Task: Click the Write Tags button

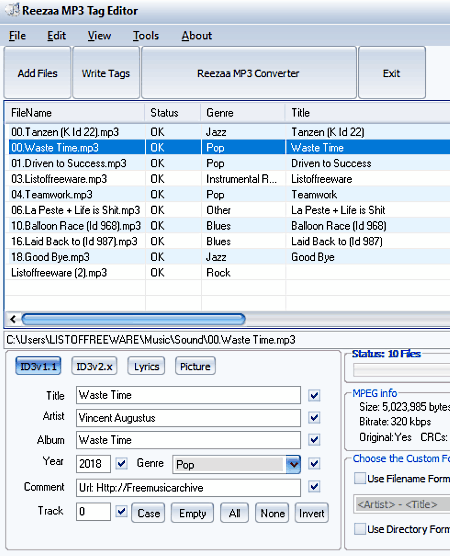Action: [x=106, y=73]
